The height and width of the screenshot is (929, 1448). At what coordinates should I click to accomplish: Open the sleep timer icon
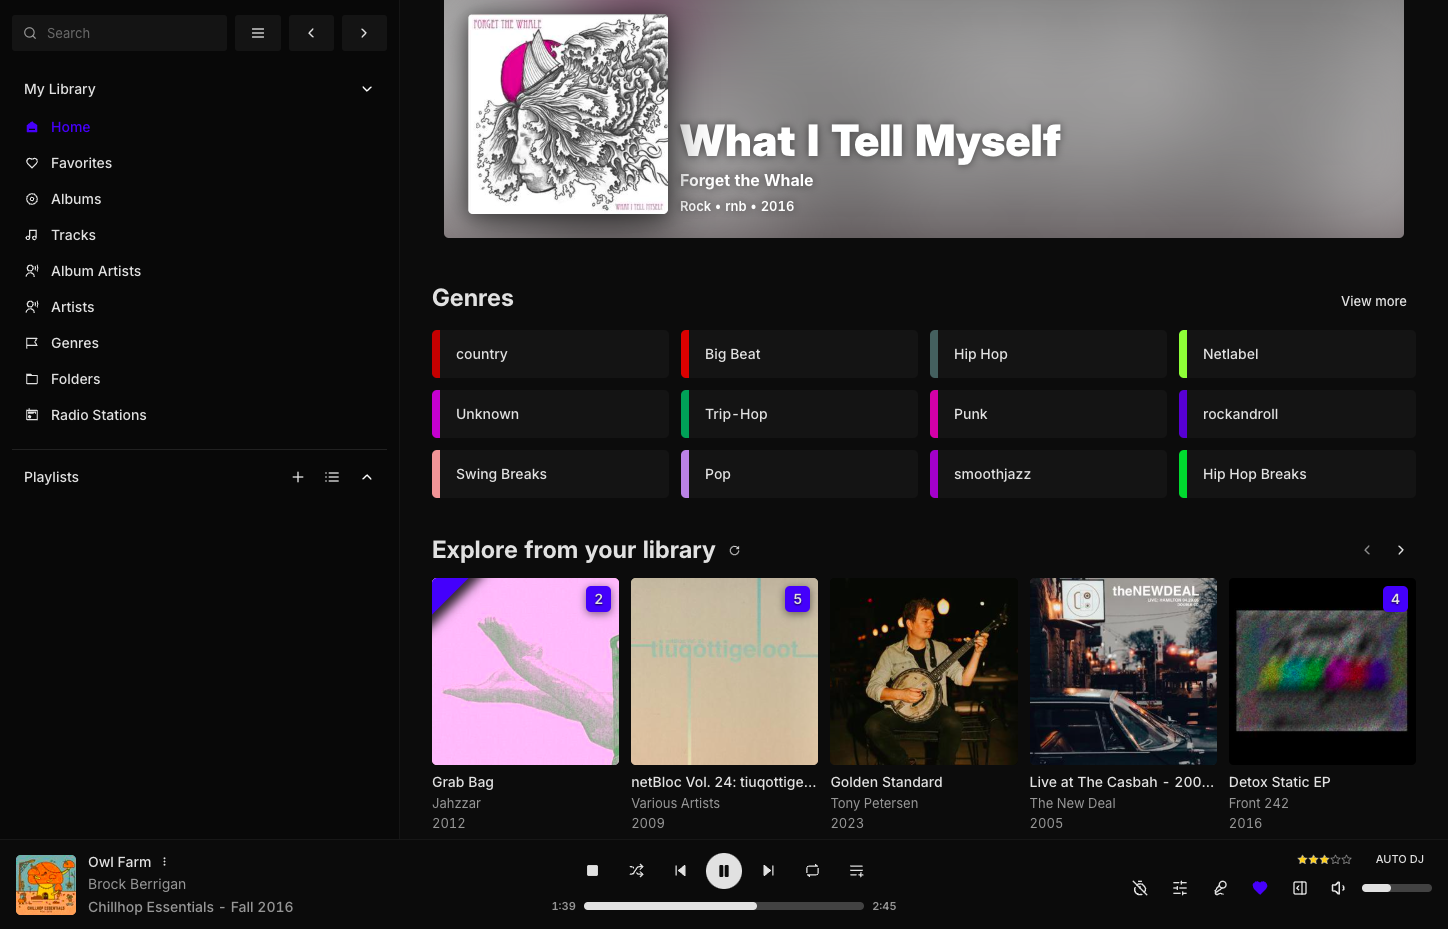[x=1140, y=888]
